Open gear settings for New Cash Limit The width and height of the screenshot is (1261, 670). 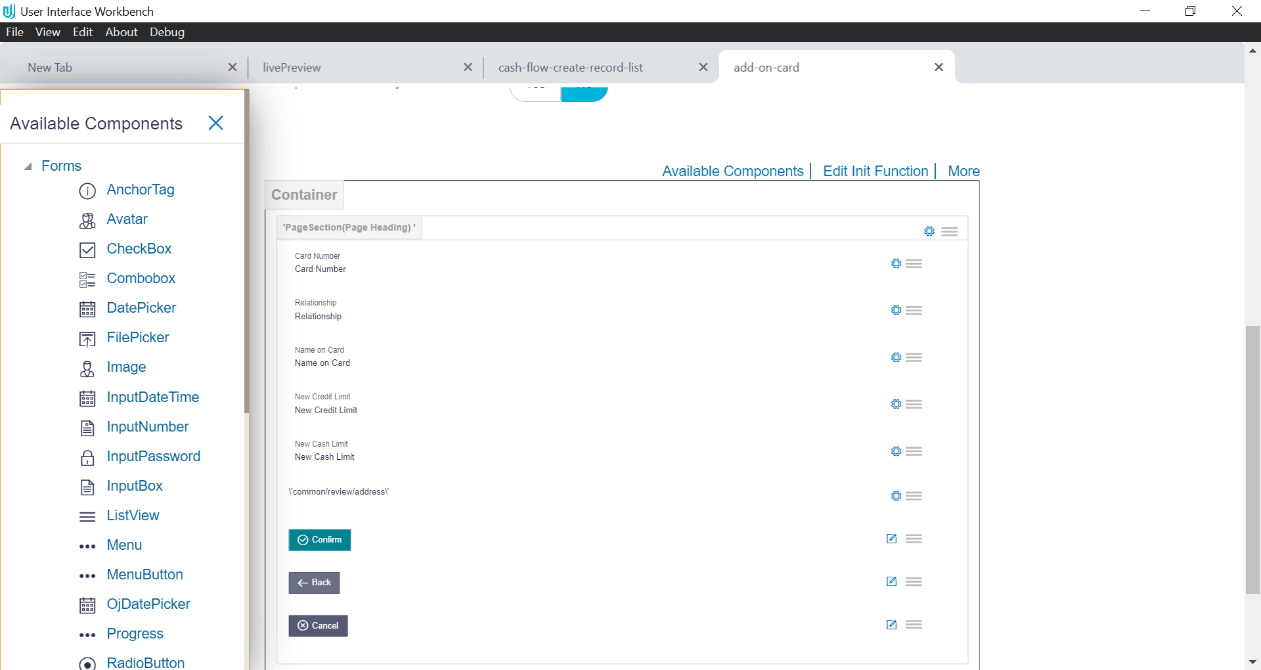895,451
